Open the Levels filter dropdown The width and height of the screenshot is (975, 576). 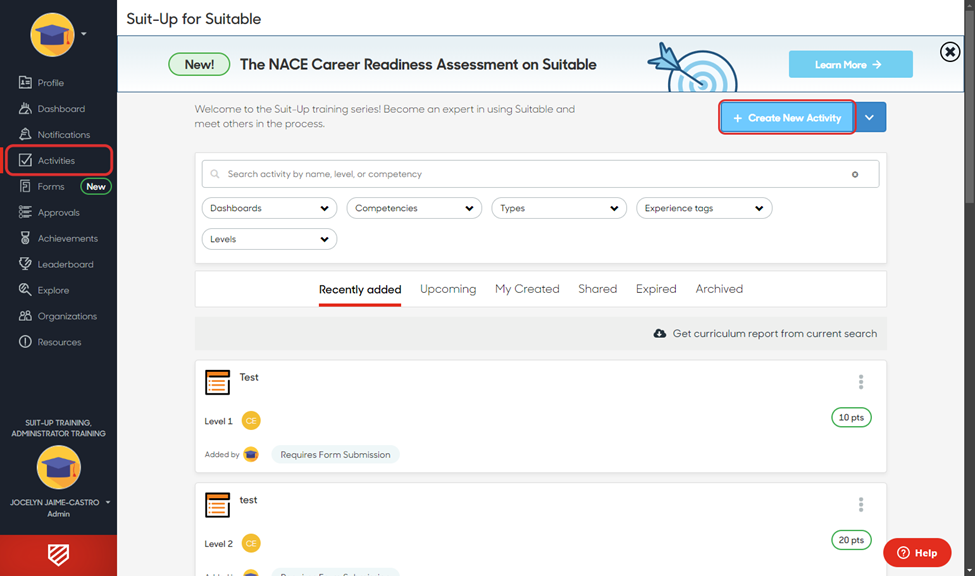[x=269, y=239]
